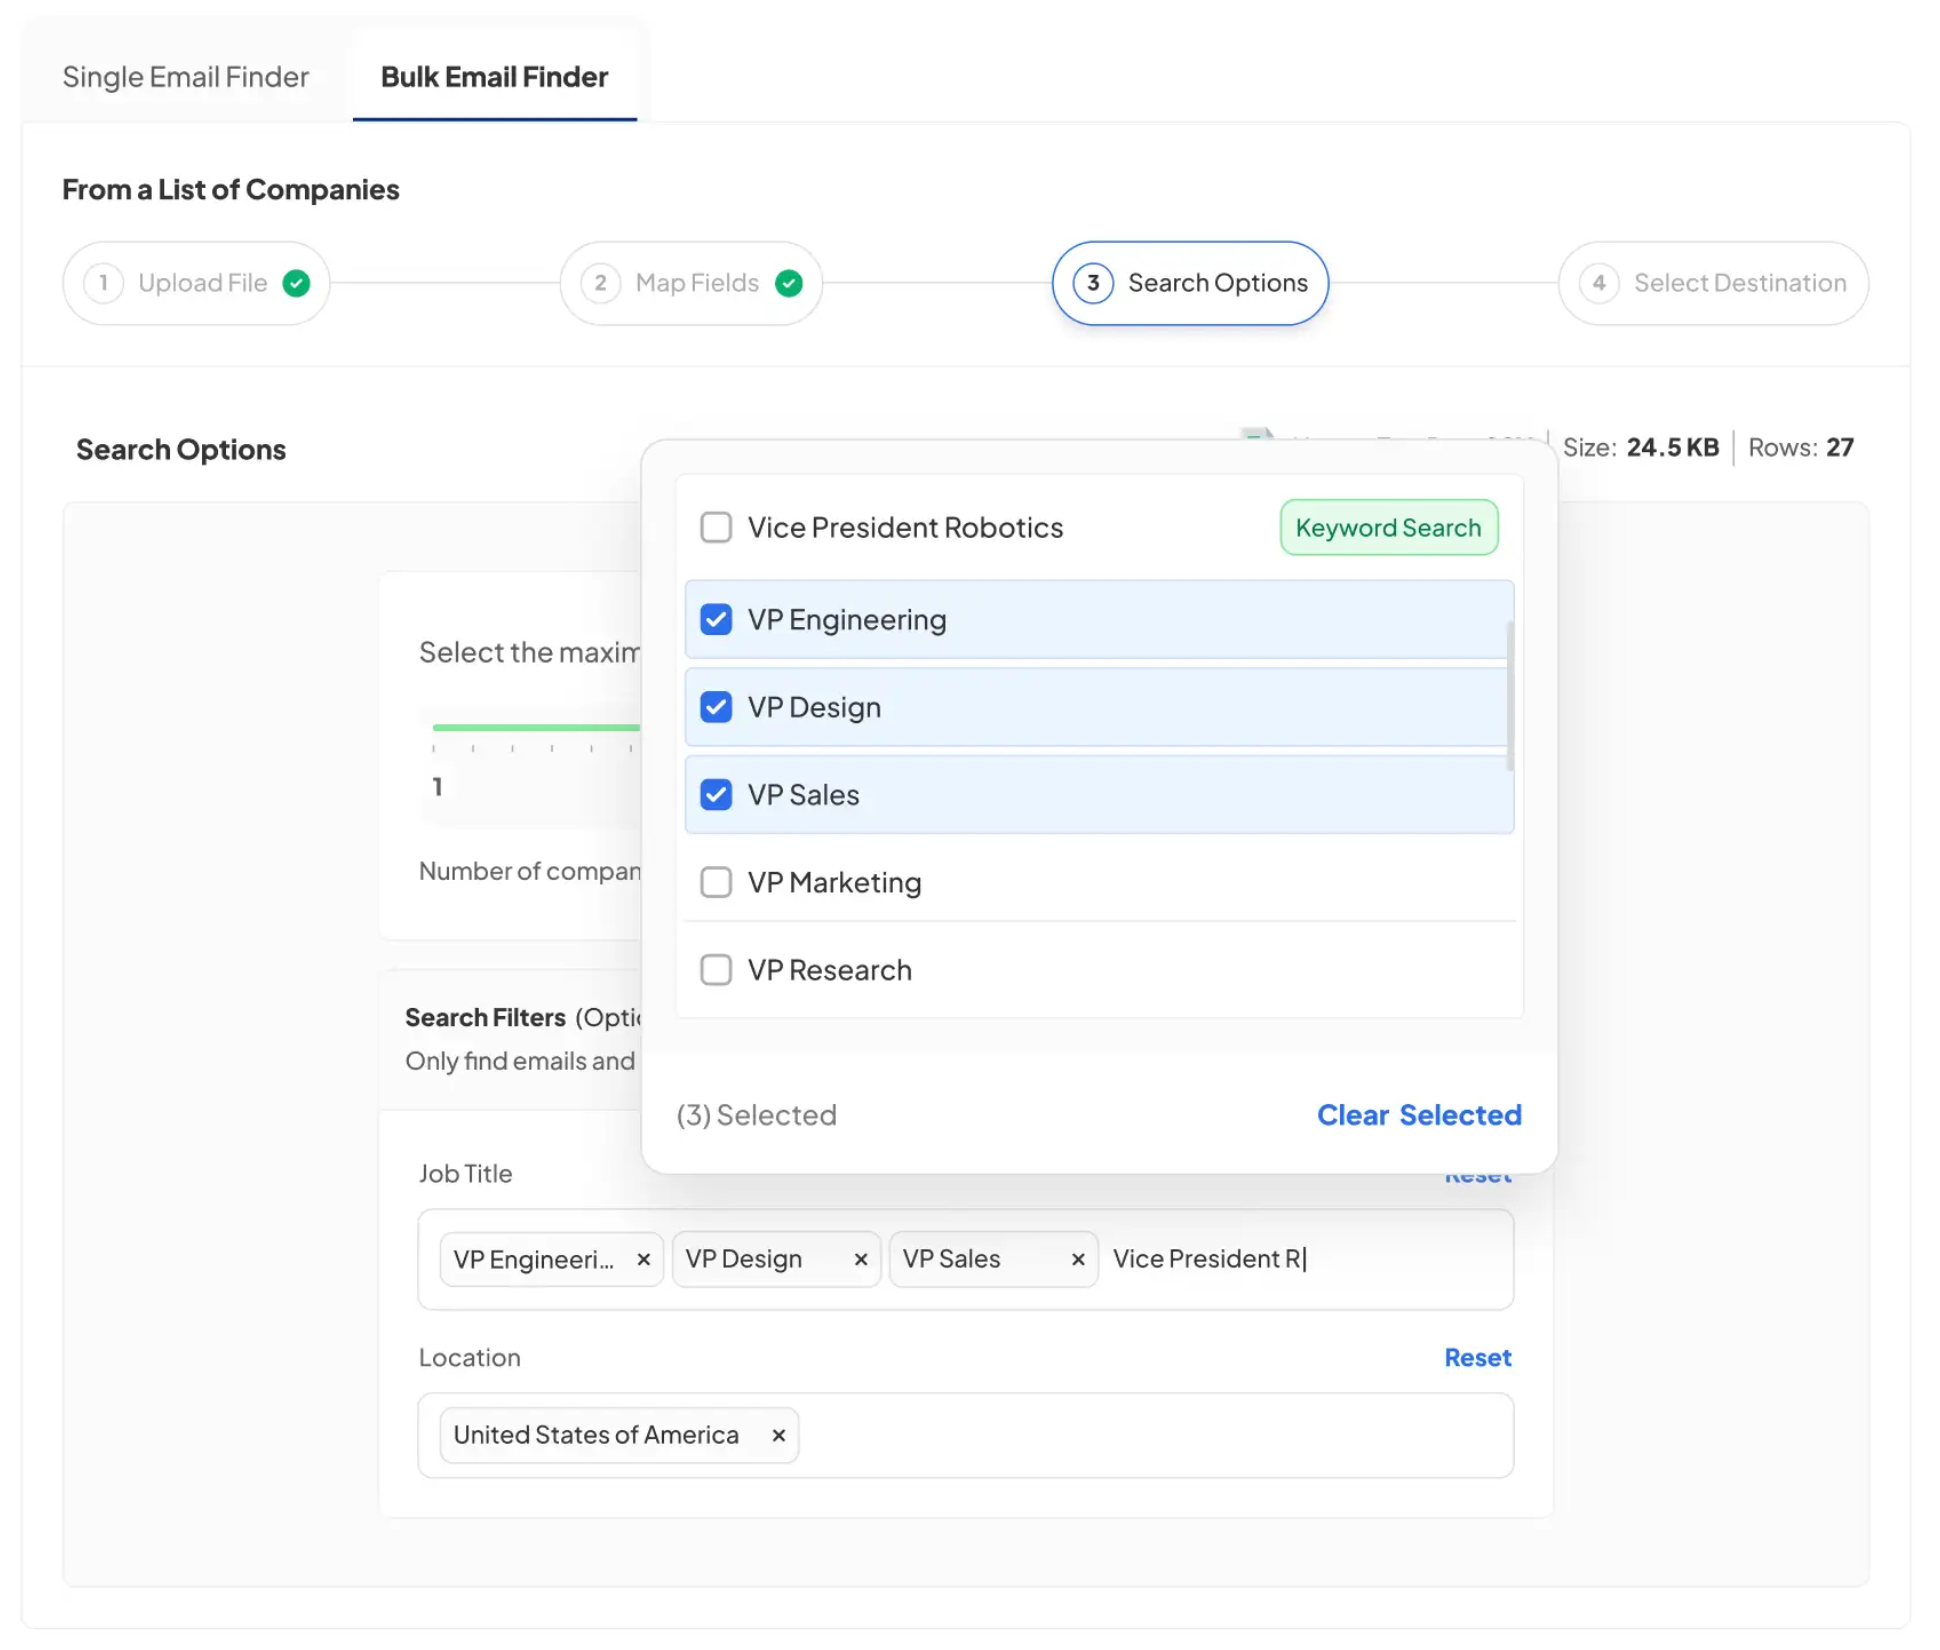Click Map Fields green checkmark icon
The width and height of the screenshot is (1940, 1650).
[x=788, y=283]
